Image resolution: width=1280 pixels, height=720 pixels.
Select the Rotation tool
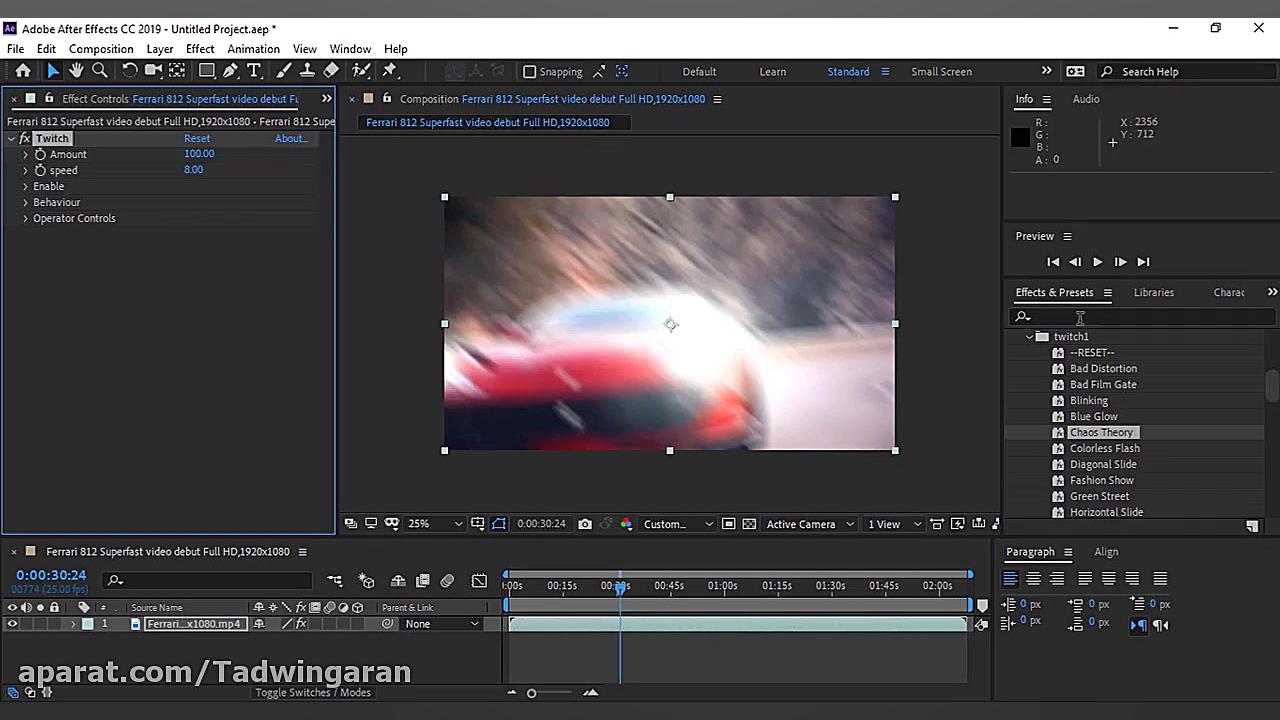[129, 71]
